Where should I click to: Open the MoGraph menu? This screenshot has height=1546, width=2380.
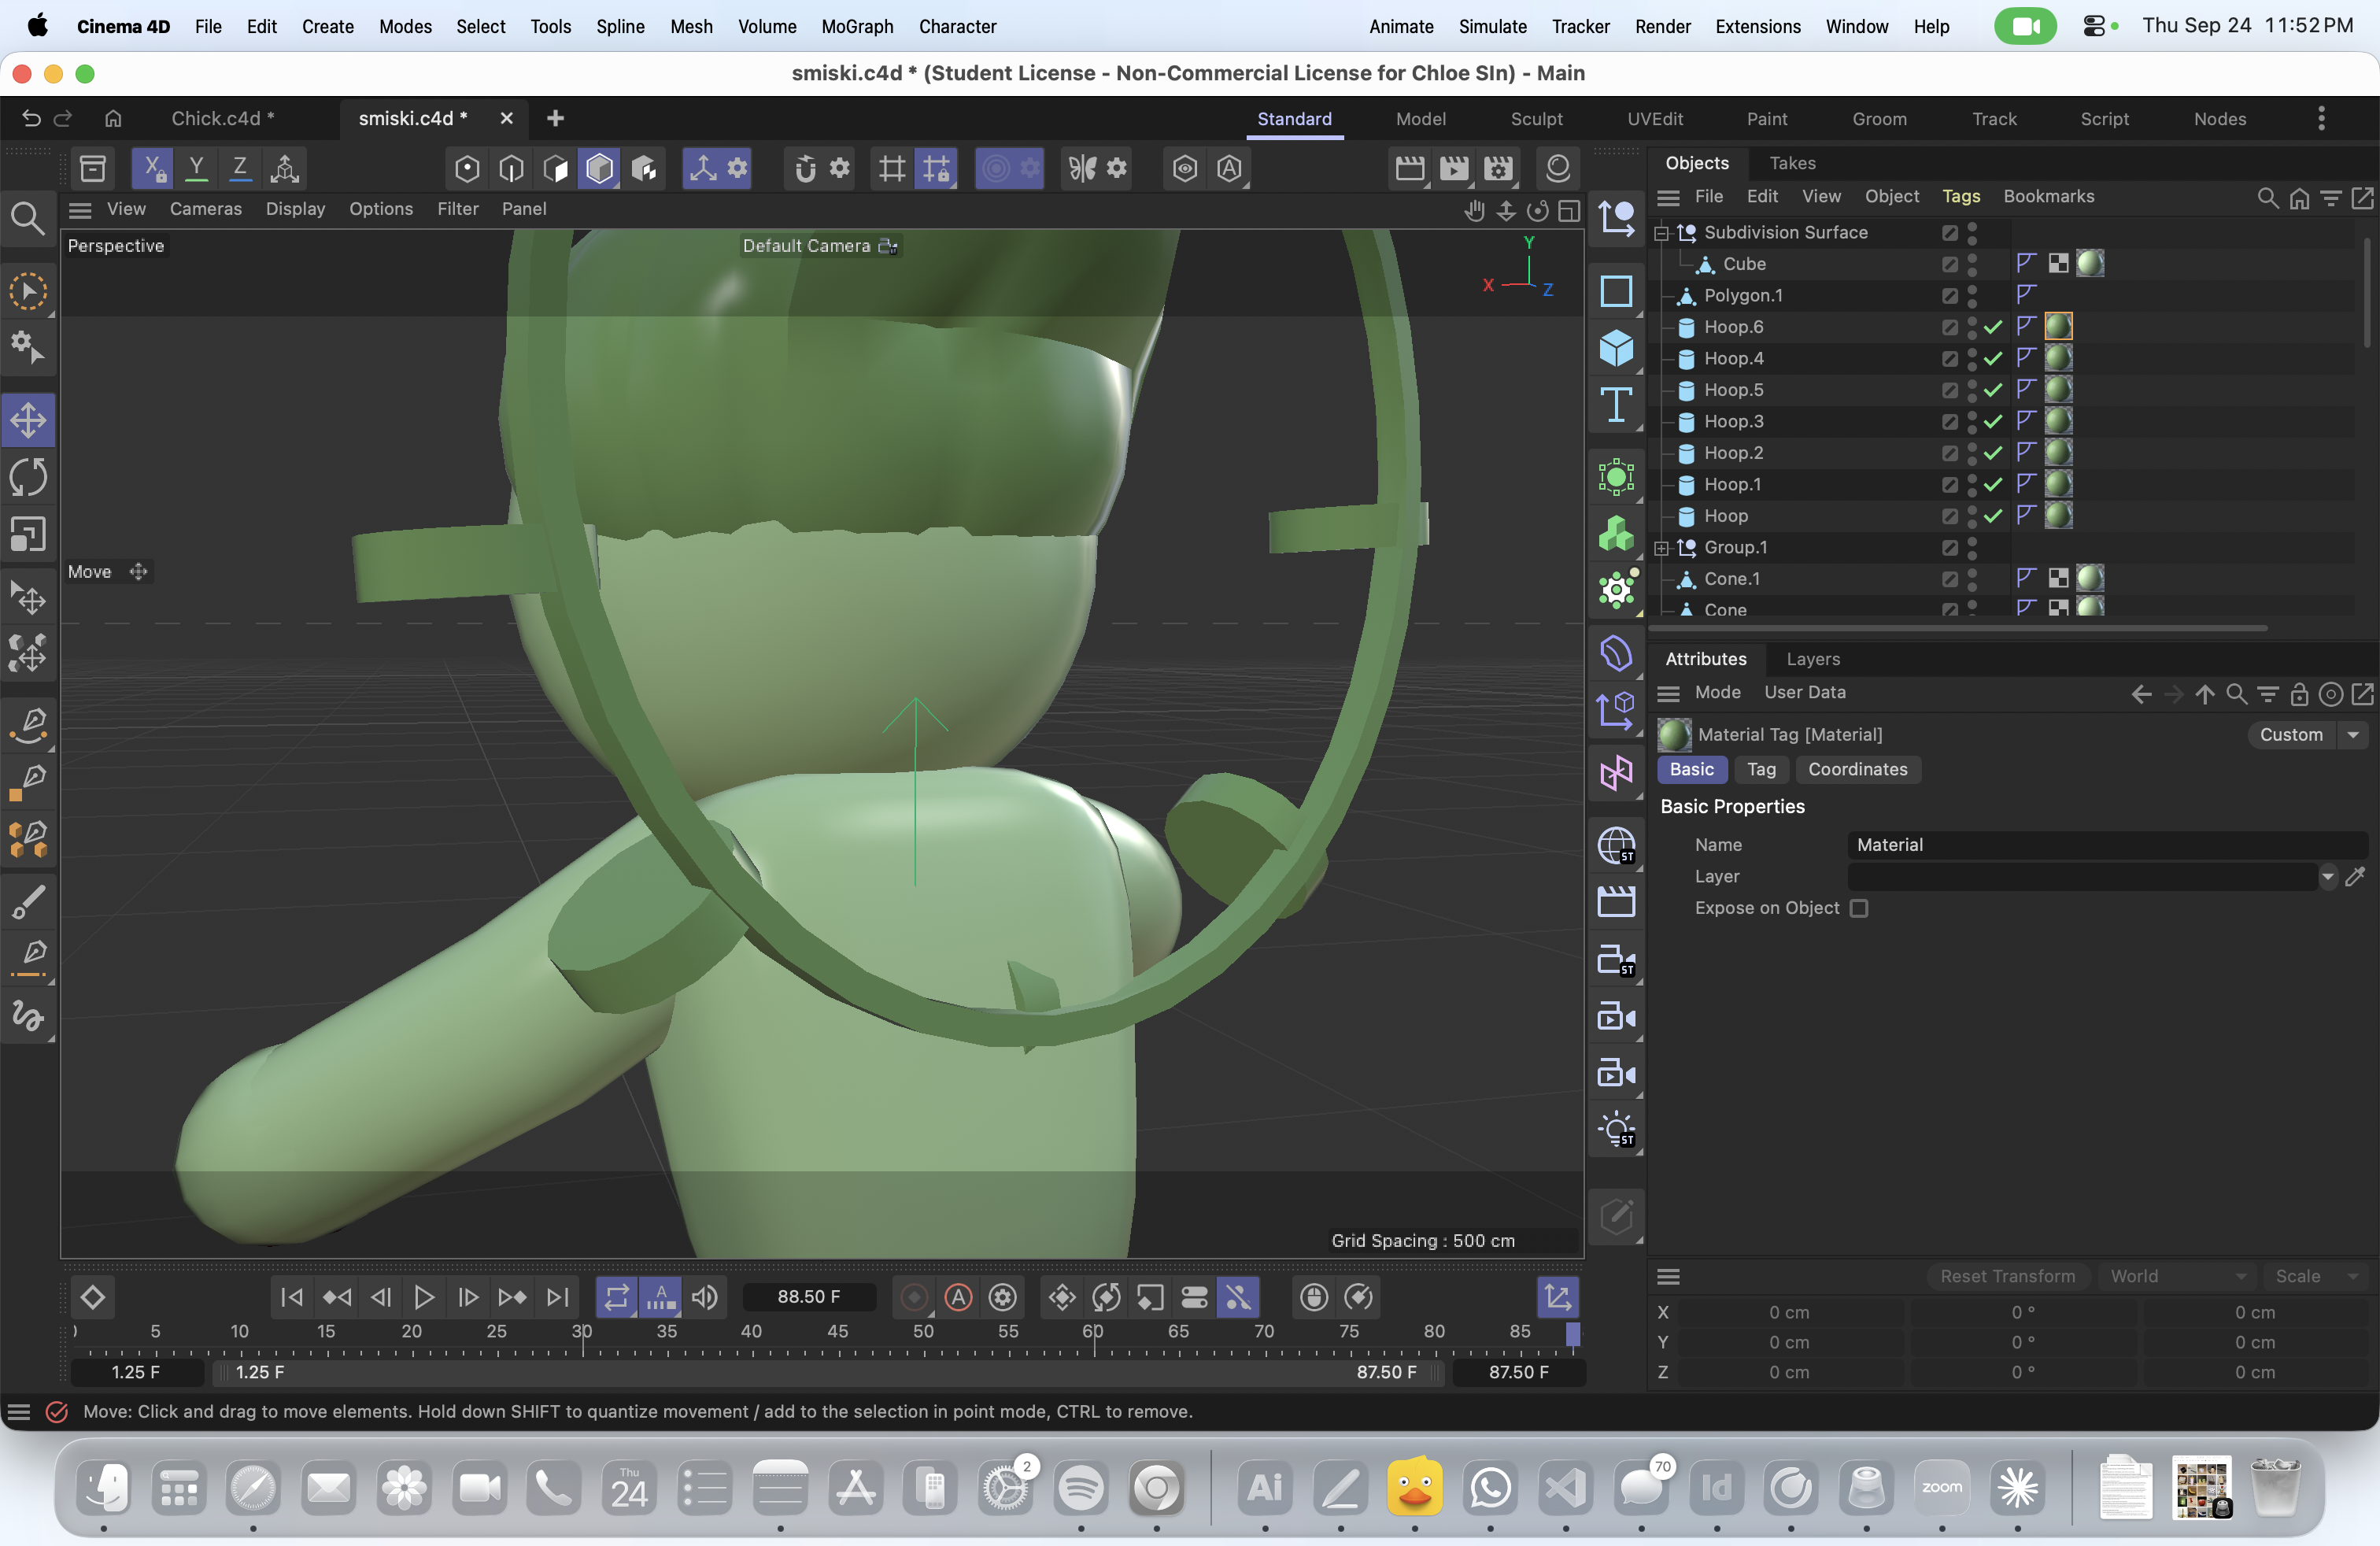point(857,26)
